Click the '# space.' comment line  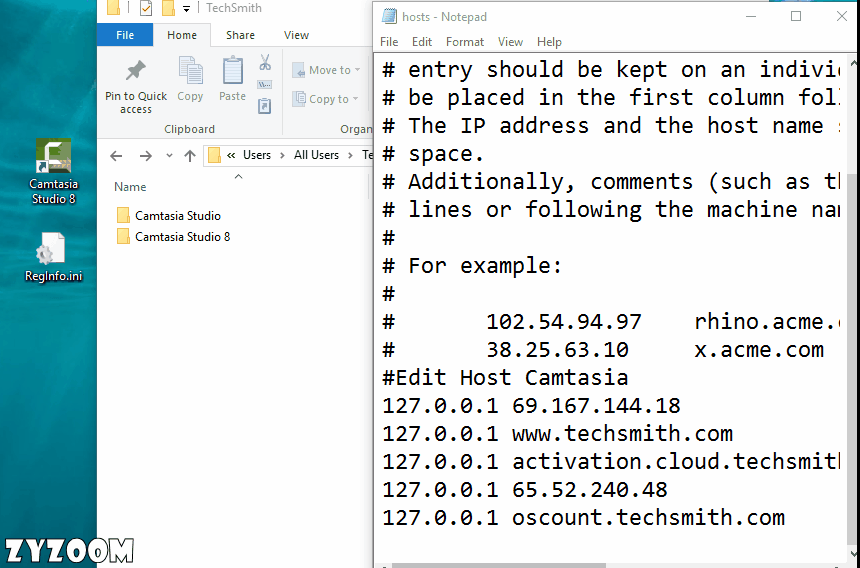click(433, 154)
